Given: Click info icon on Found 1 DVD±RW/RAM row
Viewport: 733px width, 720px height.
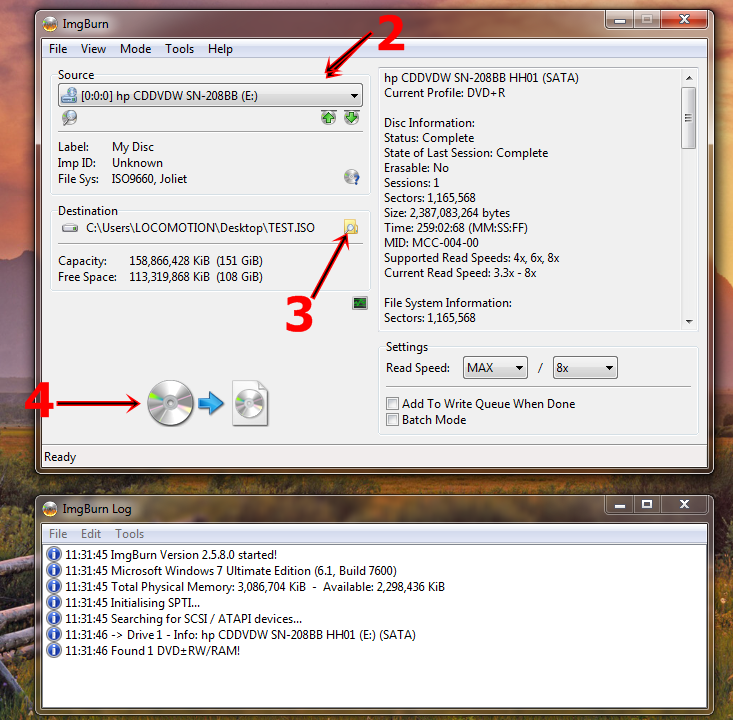Looking at the screenshot, I should 54,650.
